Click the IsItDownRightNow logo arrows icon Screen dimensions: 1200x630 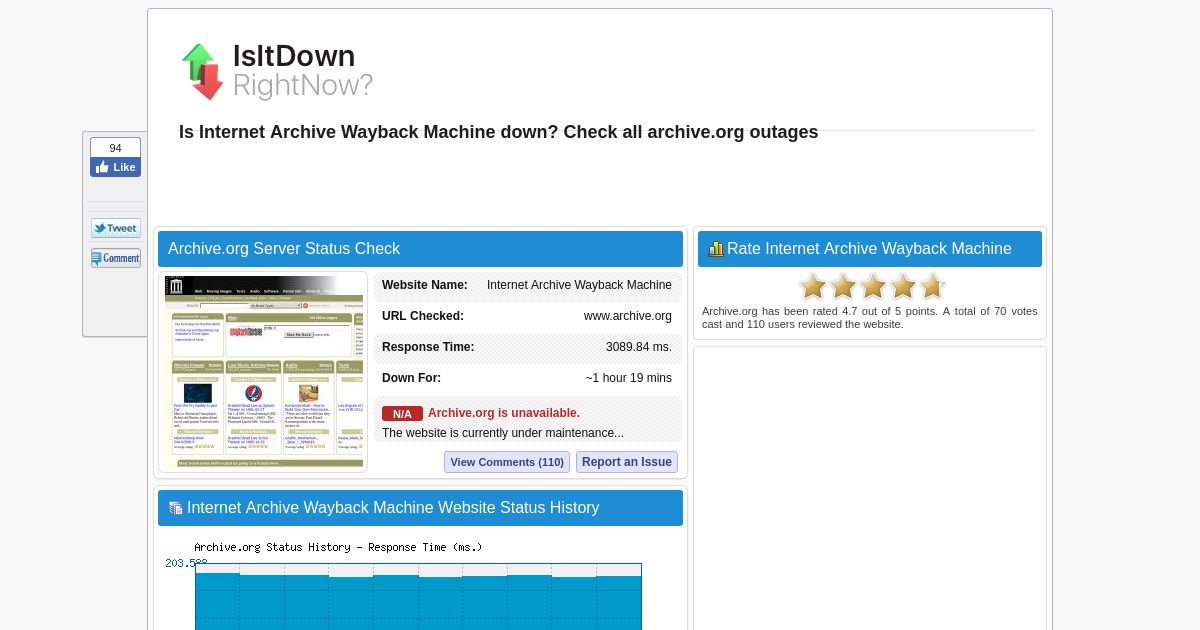click(x=202, y=71)
